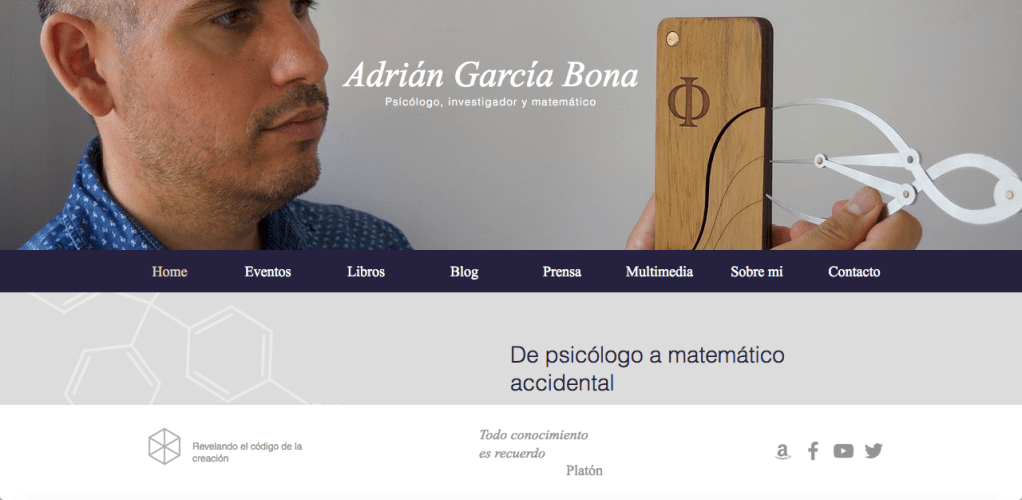This screenshot has width=1022, height=500.
Task: Open the Libros page
Action: [366, 272]
